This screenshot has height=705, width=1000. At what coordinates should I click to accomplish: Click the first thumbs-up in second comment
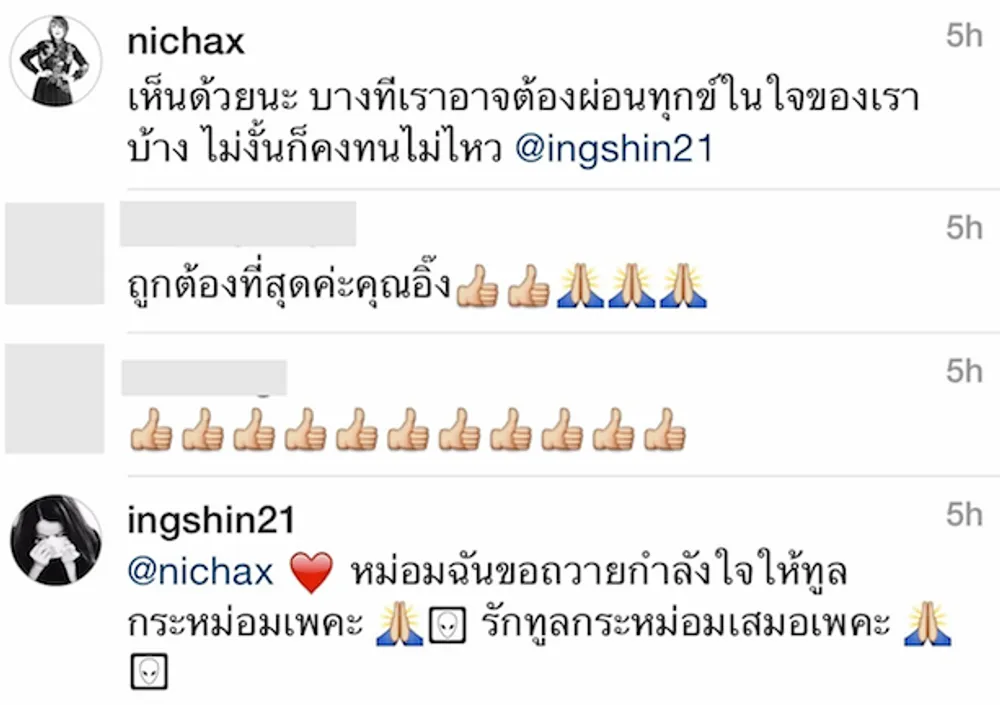(477, 286)
